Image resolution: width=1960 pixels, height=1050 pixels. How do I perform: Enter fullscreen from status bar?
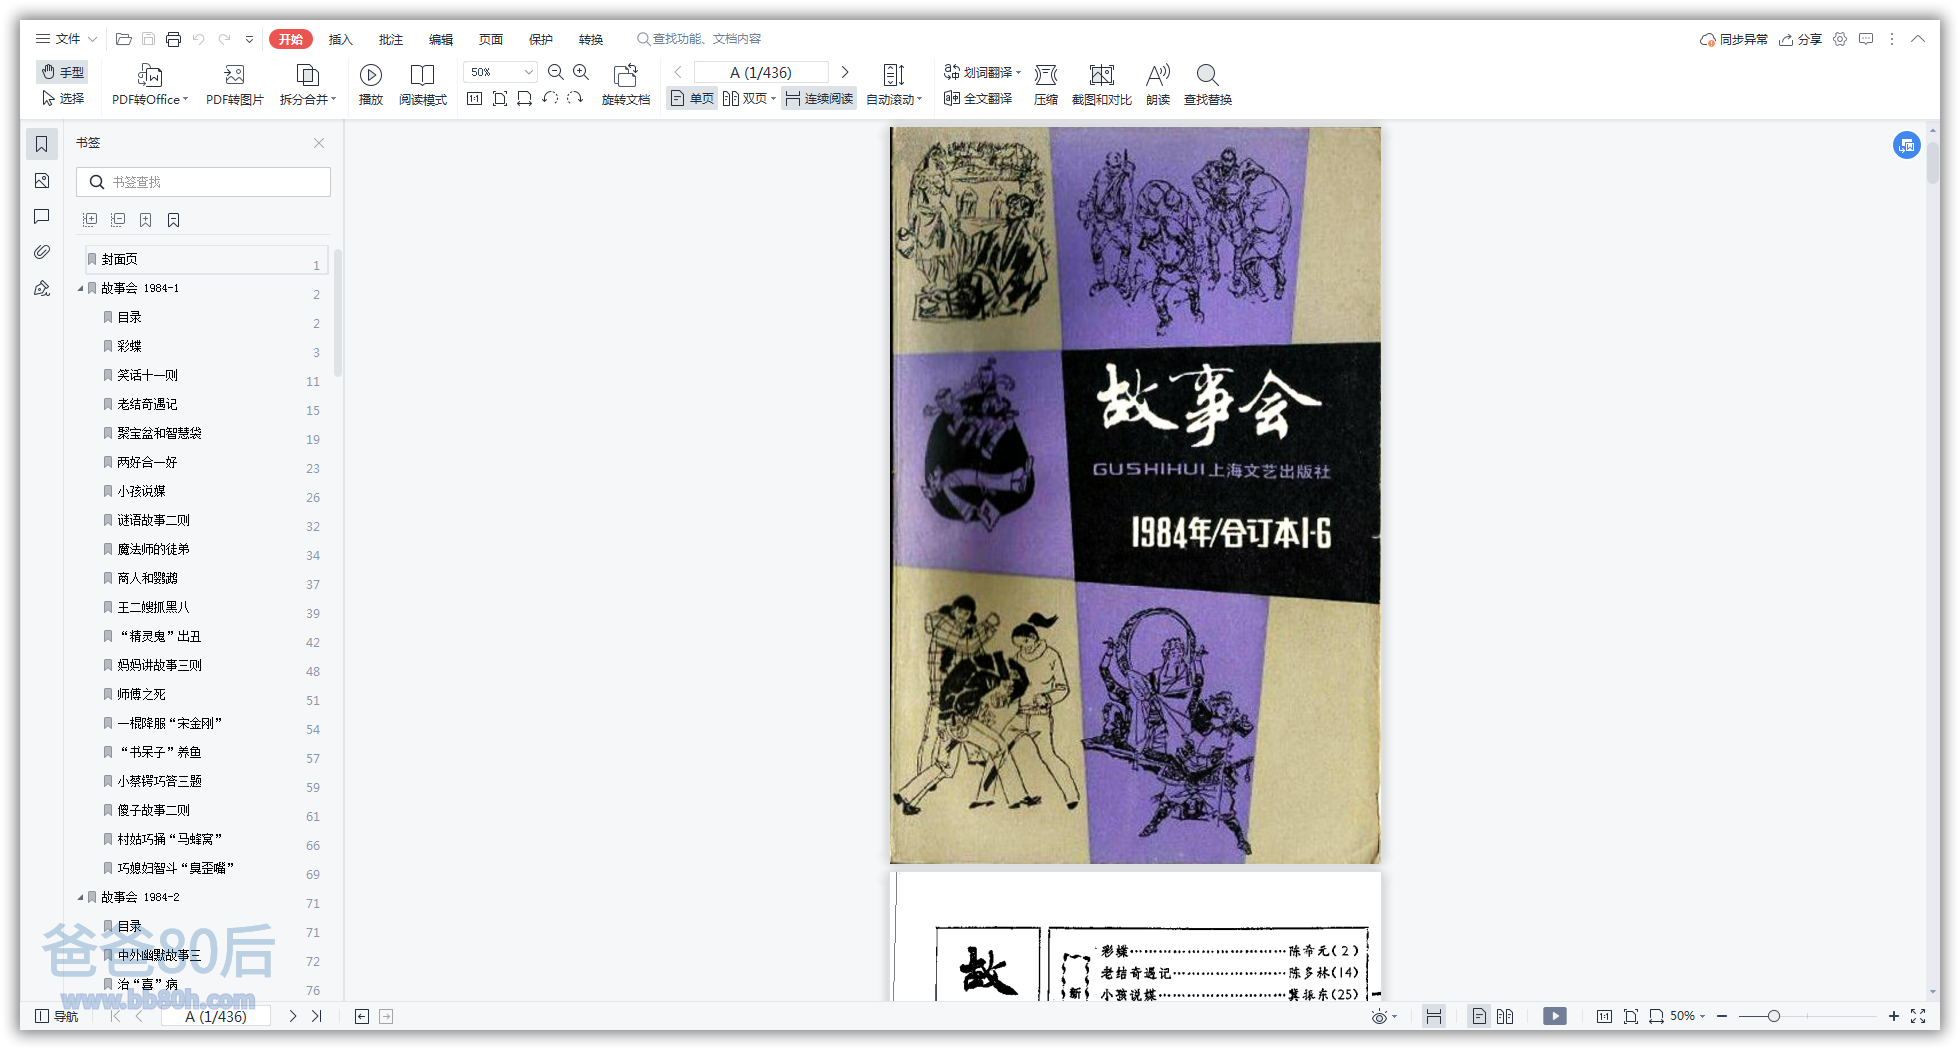tap(1918, 1016)
